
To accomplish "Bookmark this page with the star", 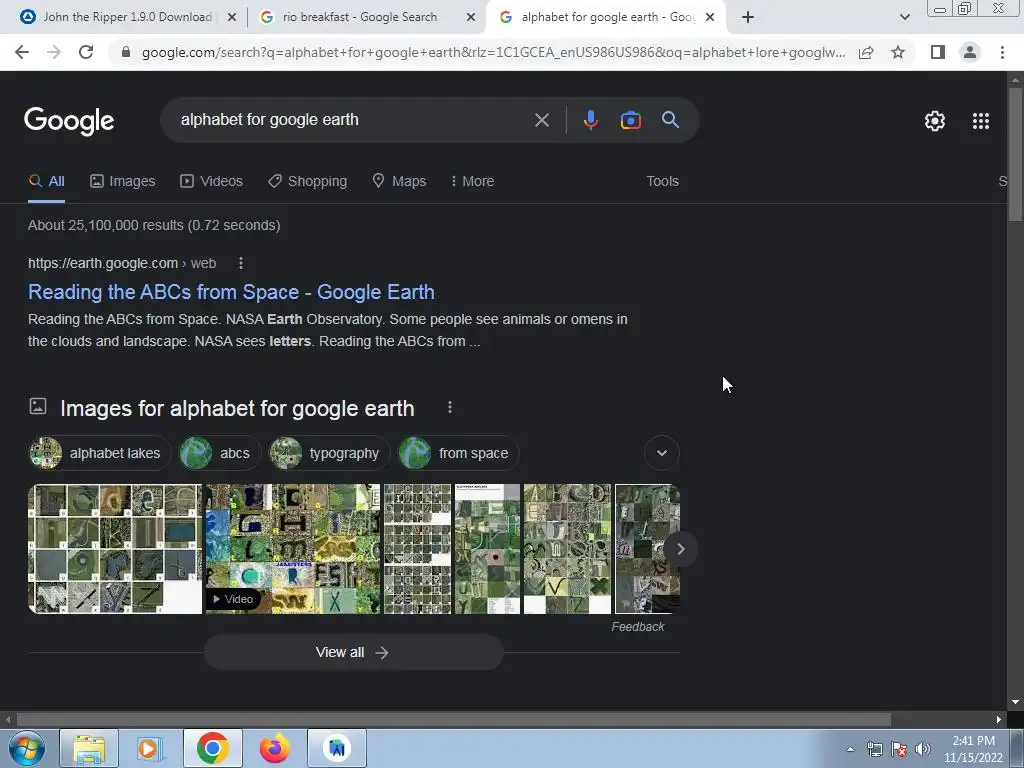I will (898, 52).
